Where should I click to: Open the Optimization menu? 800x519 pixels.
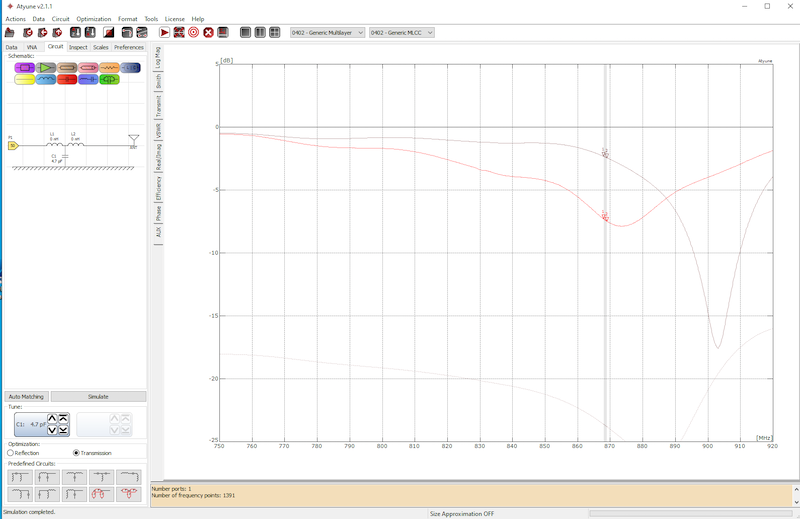[94, 19]
